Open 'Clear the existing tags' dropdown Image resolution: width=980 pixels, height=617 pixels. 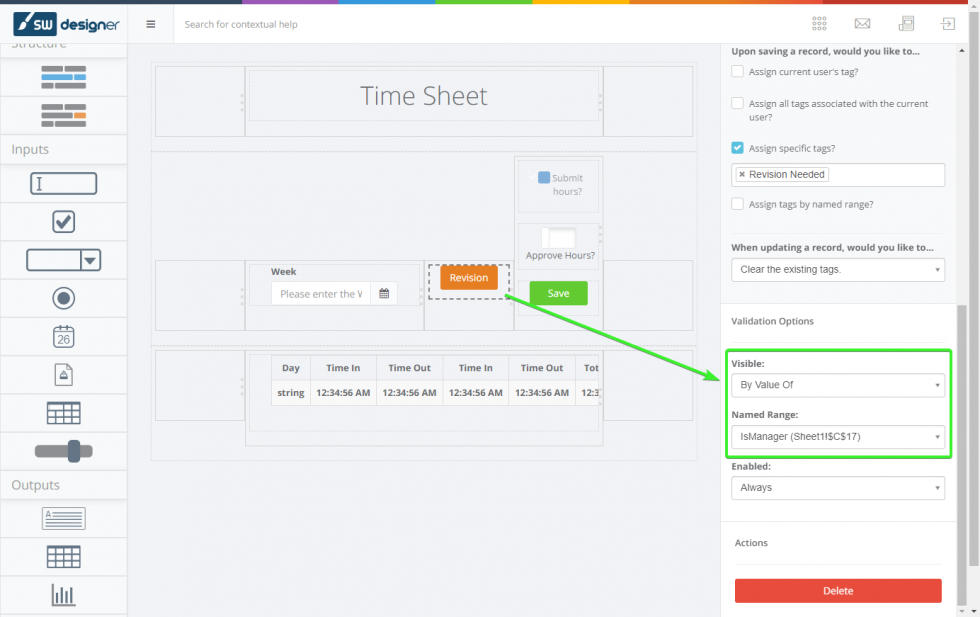point(837,270)
